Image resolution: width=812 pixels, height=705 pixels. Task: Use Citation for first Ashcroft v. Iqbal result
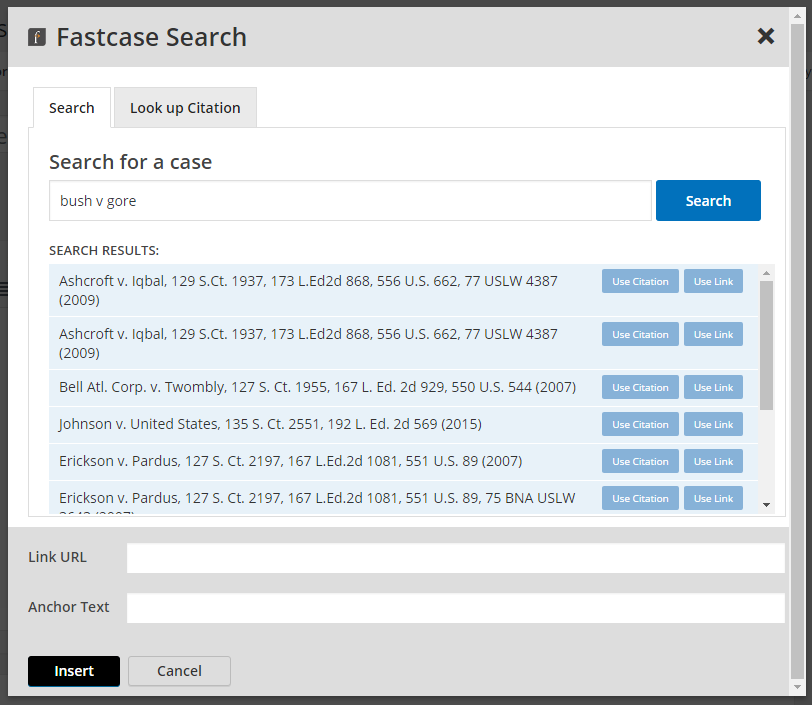click(640, 281)
